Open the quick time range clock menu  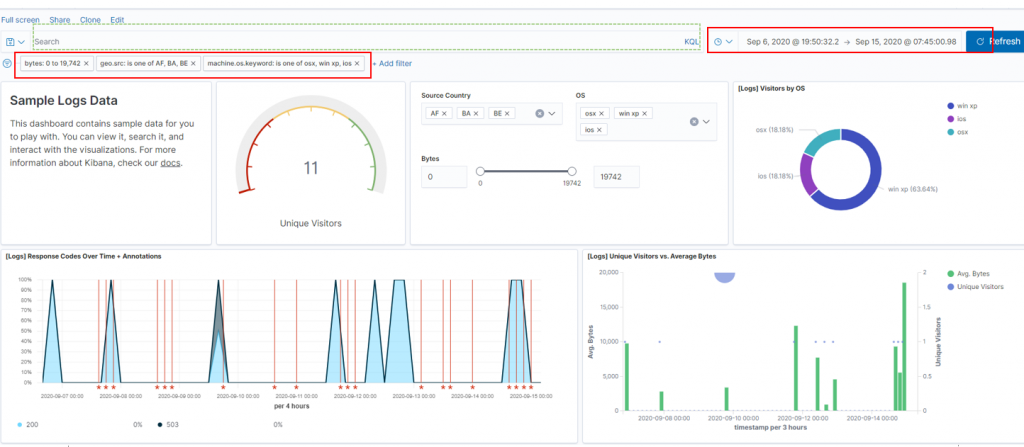[x=724, y=41]
